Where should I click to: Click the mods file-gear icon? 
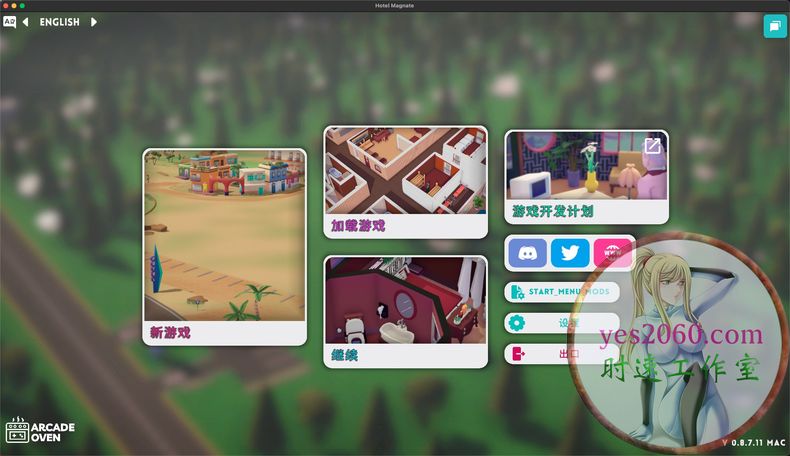pyautogui.click(x=517, y=292)
